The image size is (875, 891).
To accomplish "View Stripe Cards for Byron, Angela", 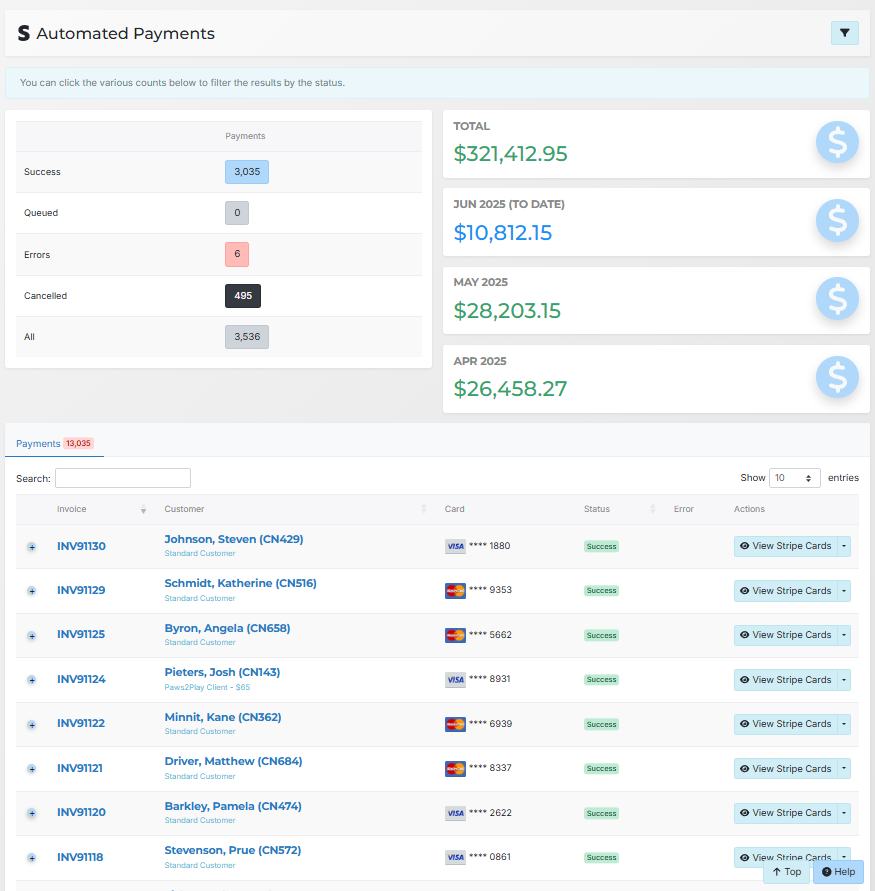I will 785,635.
